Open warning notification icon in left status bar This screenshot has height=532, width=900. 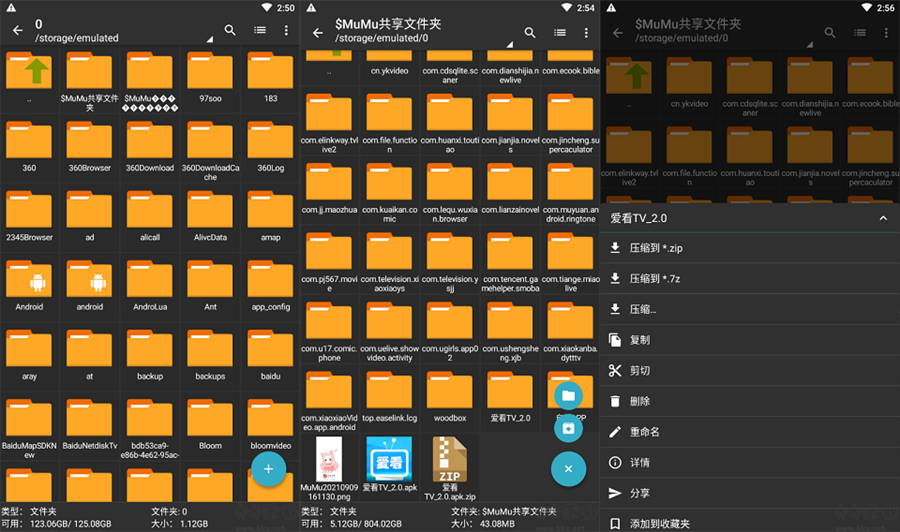click(11, 7)
